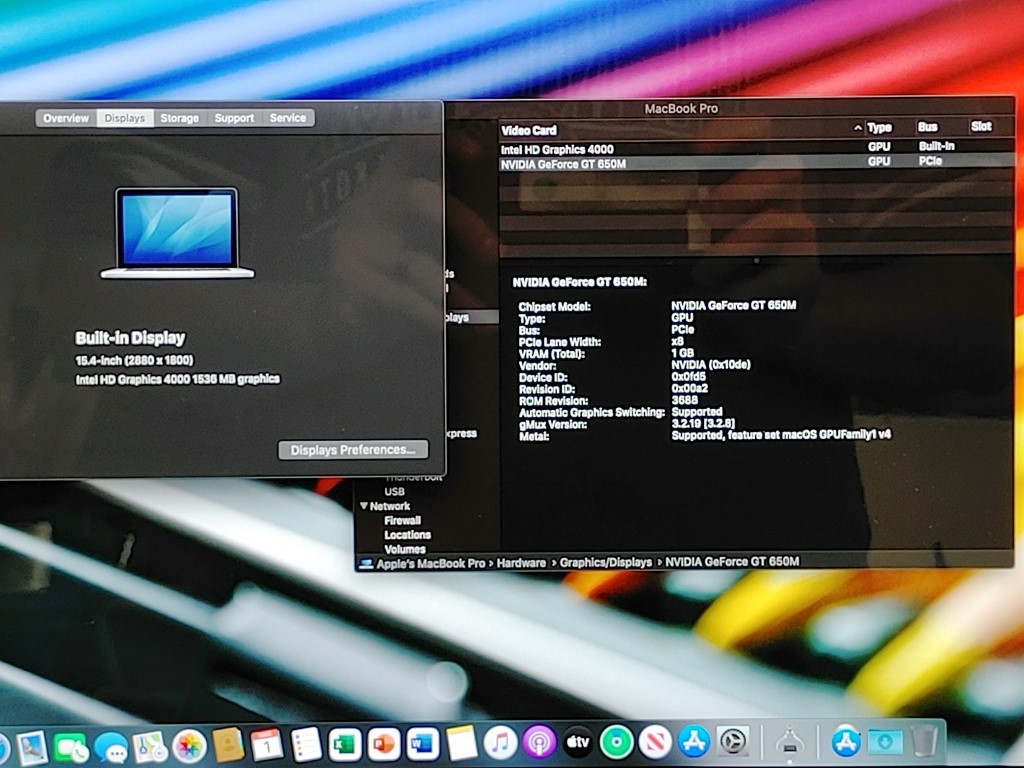Launch the Apple TV app from the Dock
This screenshot has width=1024, height=768.
tap(577, 743)
